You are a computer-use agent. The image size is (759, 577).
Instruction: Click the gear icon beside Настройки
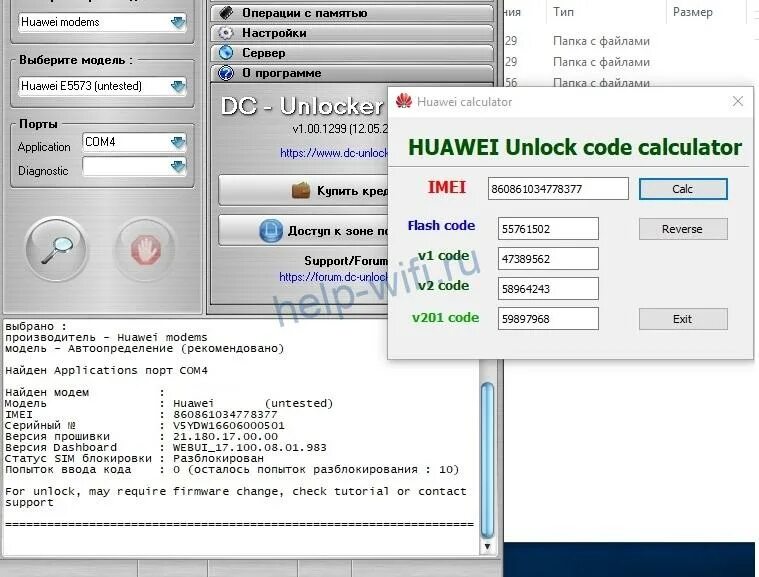click(x=226, y=33)
